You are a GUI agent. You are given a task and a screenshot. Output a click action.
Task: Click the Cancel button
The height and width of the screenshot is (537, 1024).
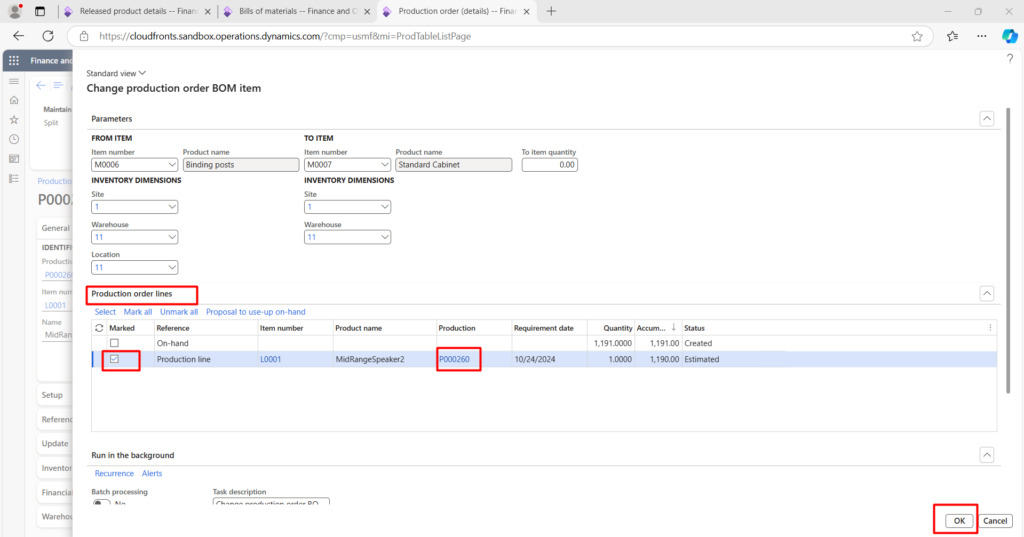pos(995,521)
